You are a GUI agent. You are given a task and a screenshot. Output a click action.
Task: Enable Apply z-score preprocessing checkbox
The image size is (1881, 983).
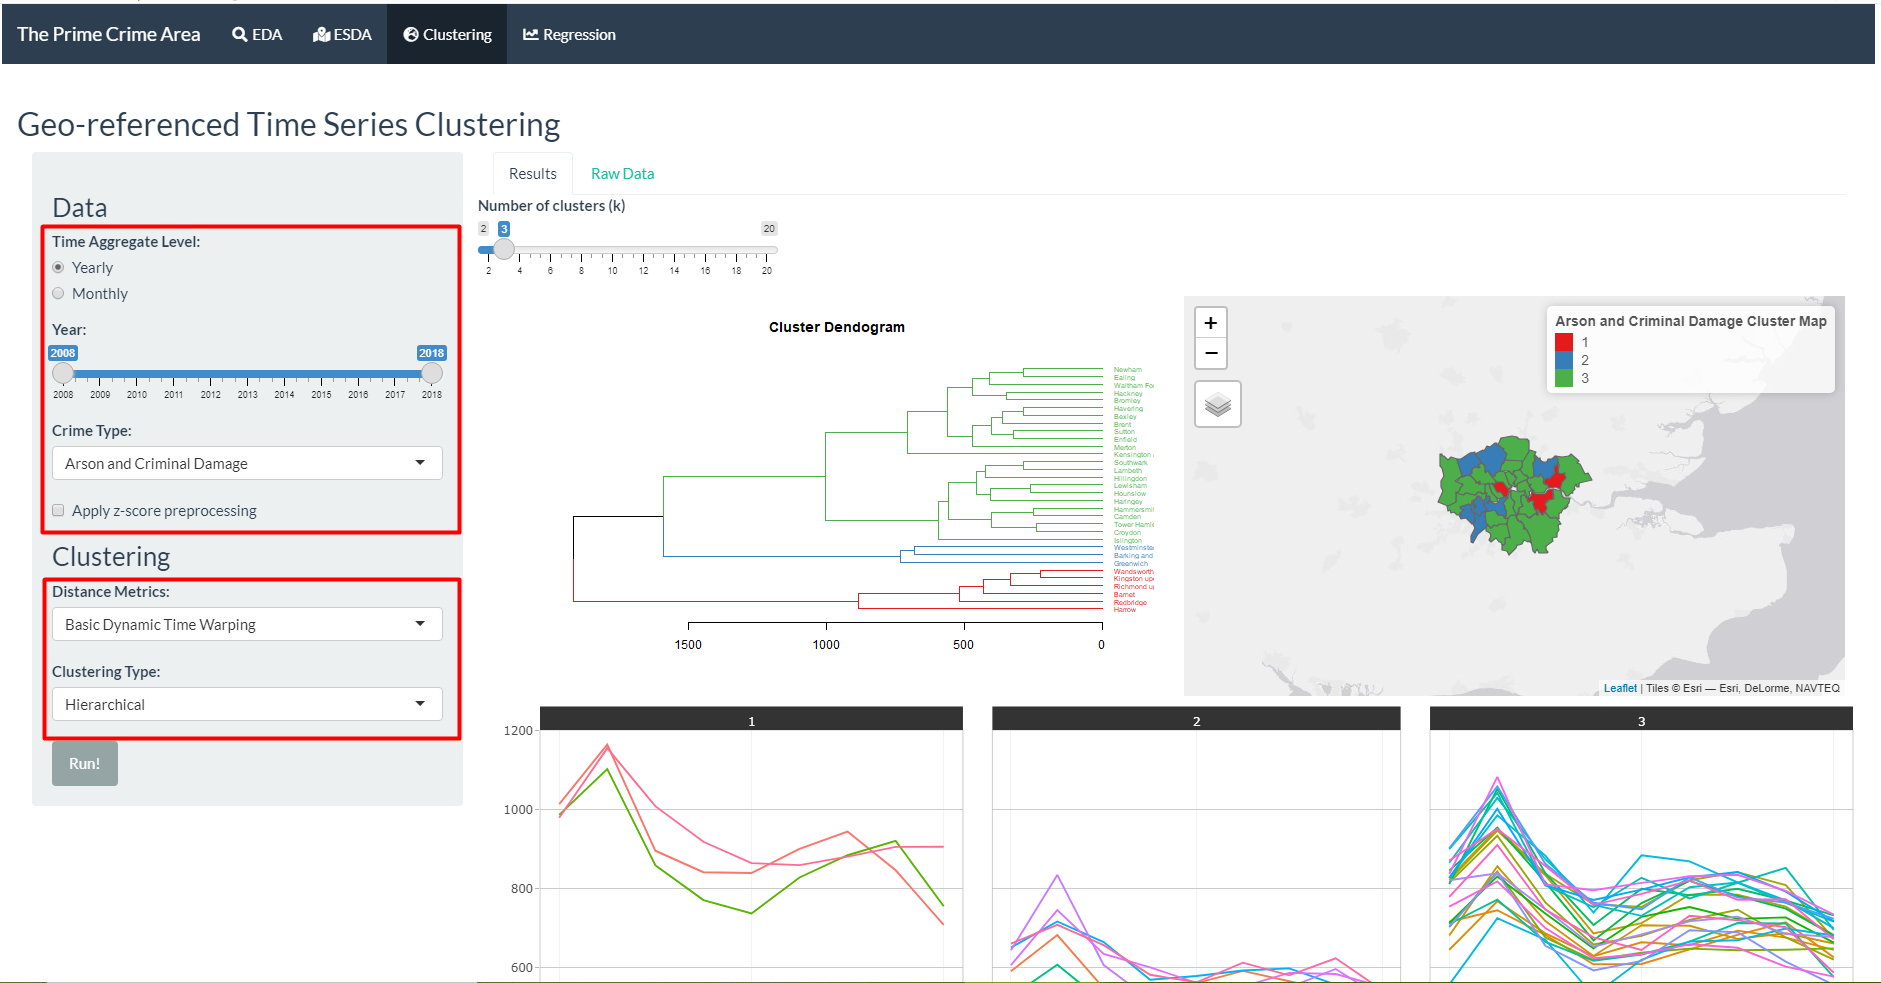[59, 510]
